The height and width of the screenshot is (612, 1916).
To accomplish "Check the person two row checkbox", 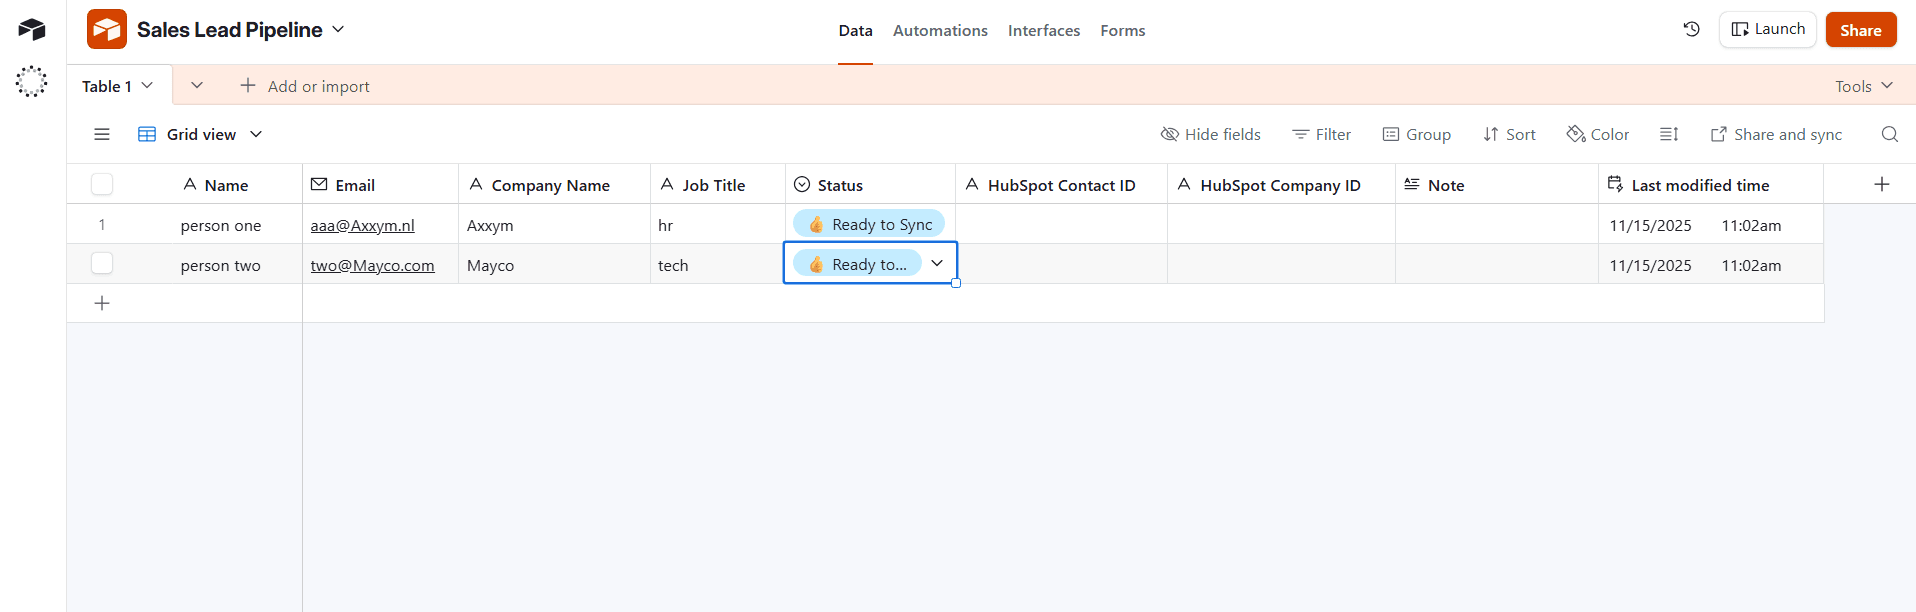I will tap(102, 264).
